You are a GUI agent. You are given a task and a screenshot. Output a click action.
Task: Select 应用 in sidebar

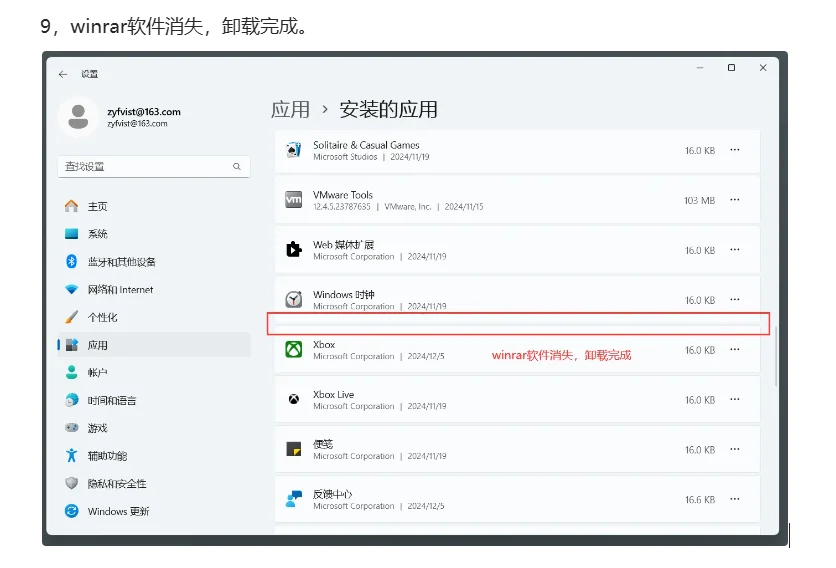(154, 345)
